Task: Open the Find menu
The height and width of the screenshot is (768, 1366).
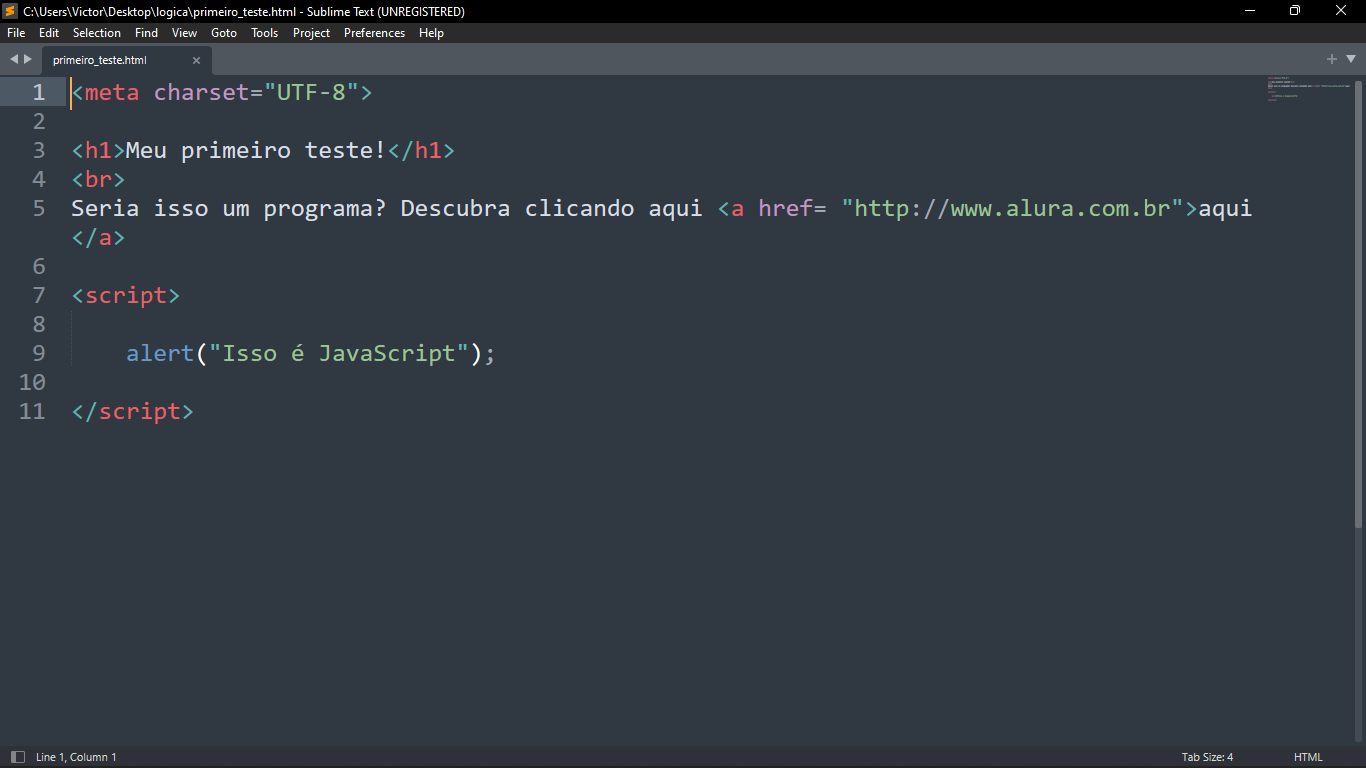Action: click(146, 33)
